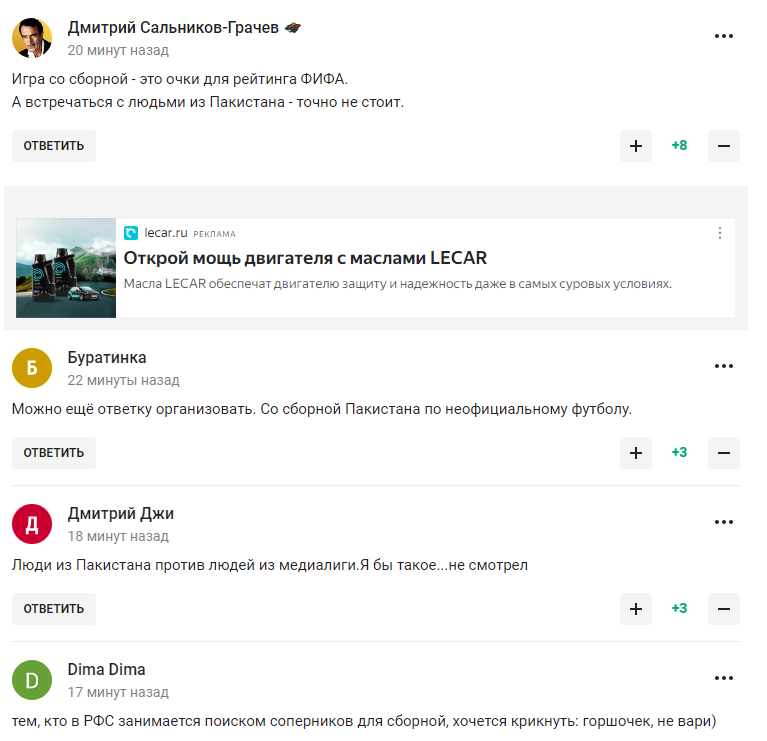Image resolution: width=767 pixels, height=741 pixels.
Task: Upvote Дмитрий Сальников-Грачев's comment with plus
Action: tap(635, 146)
